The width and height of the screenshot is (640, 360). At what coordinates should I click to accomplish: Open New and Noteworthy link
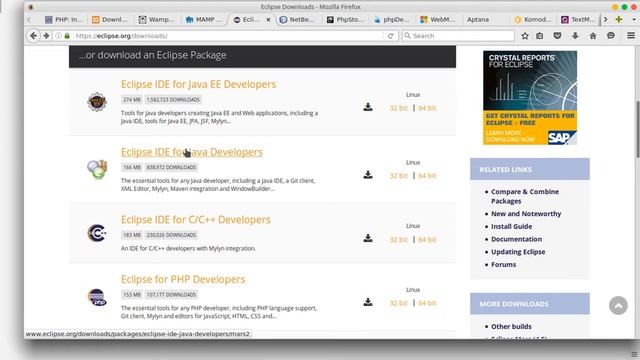[526, 214]
